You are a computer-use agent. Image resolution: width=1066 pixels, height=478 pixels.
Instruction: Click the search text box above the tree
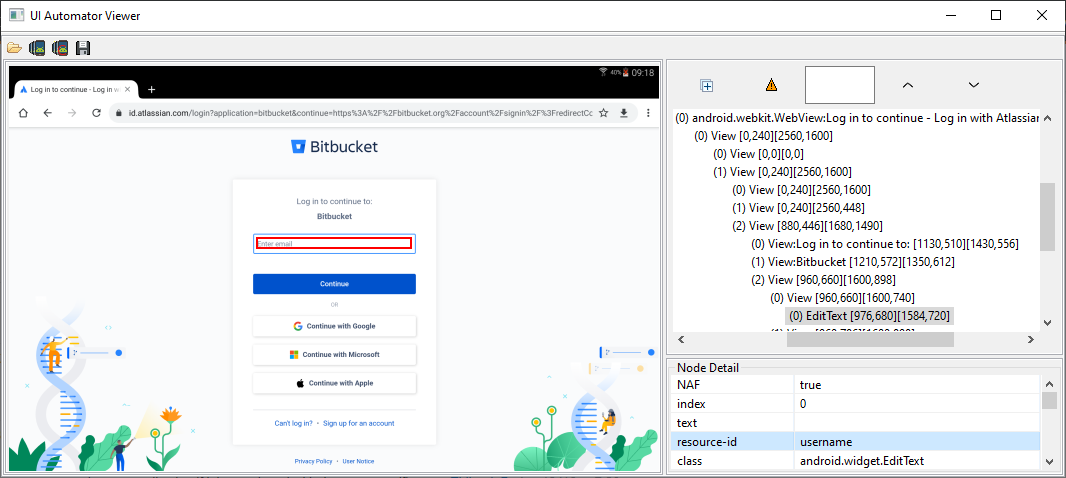pyautogui.click(x=840, y=85)
